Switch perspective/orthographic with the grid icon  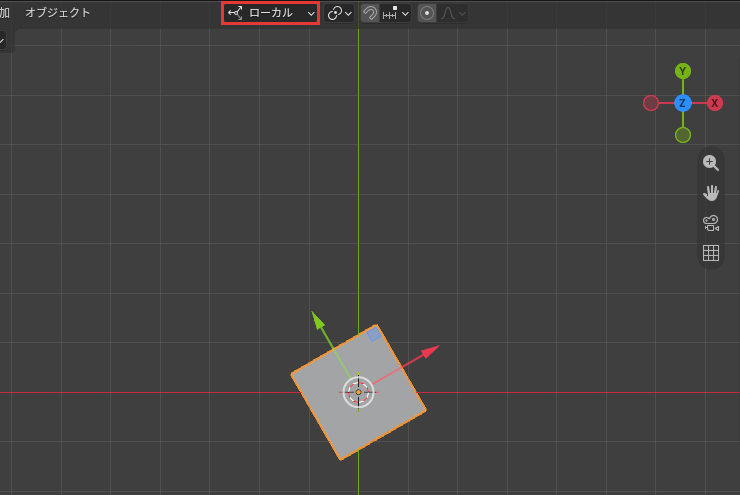711,253
